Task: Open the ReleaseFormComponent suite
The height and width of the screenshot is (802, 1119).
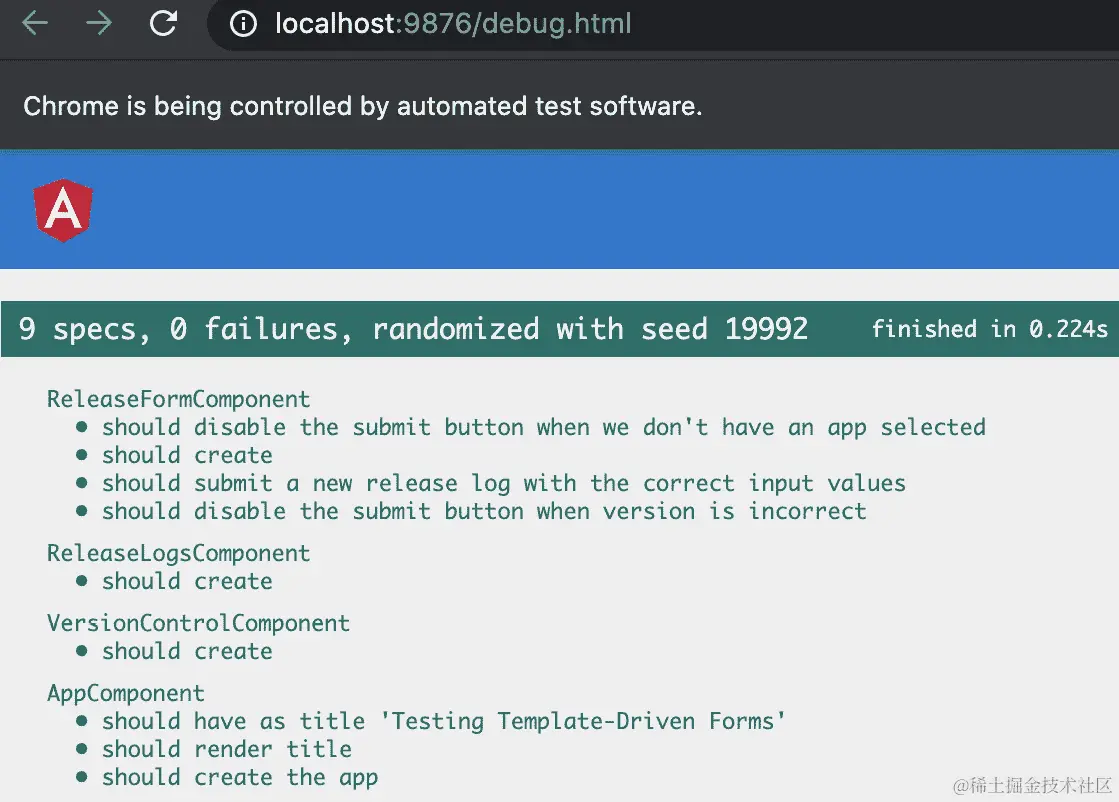Action: pos(178,399)
